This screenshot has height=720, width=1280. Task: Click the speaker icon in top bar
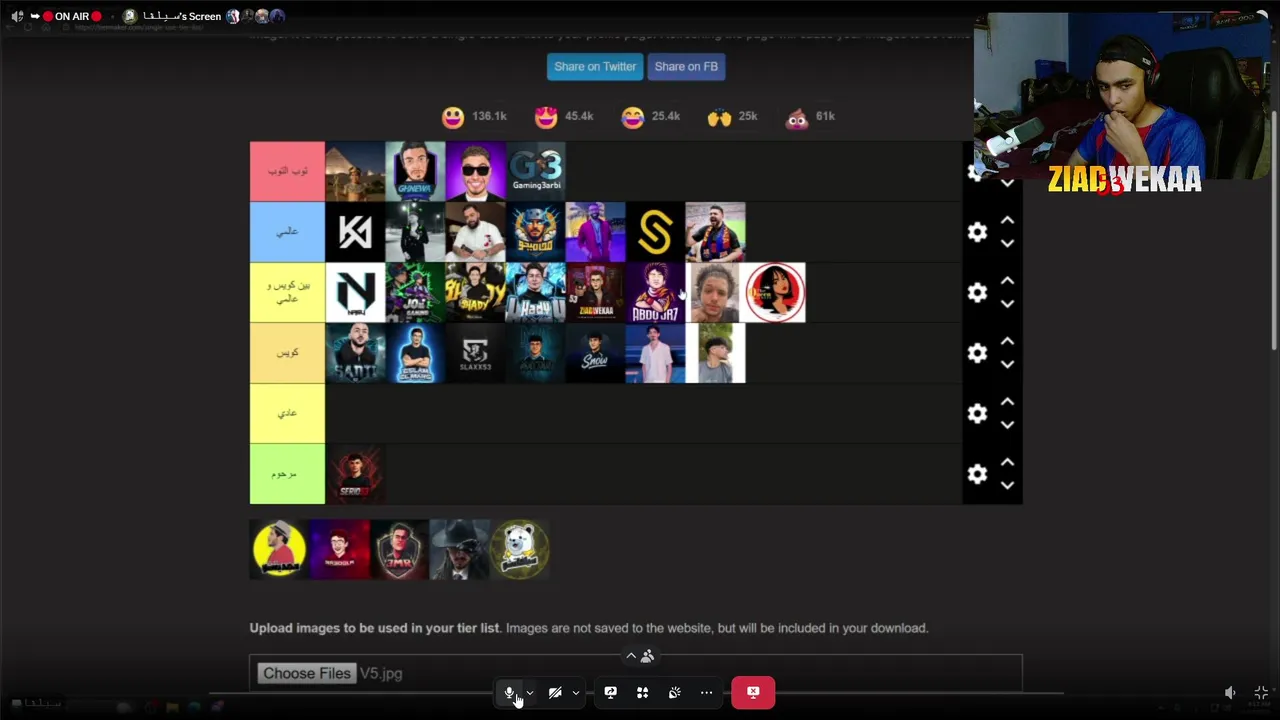click(17, 16)
